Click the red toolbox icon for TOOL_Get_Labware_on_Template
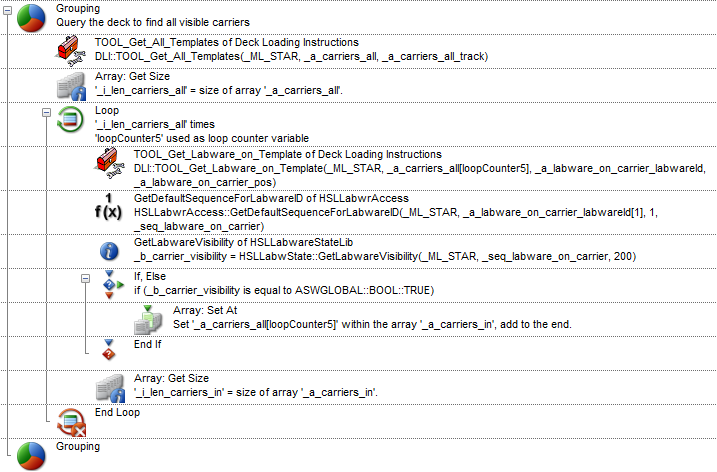717x472 pixels. [x=111, y=166]
